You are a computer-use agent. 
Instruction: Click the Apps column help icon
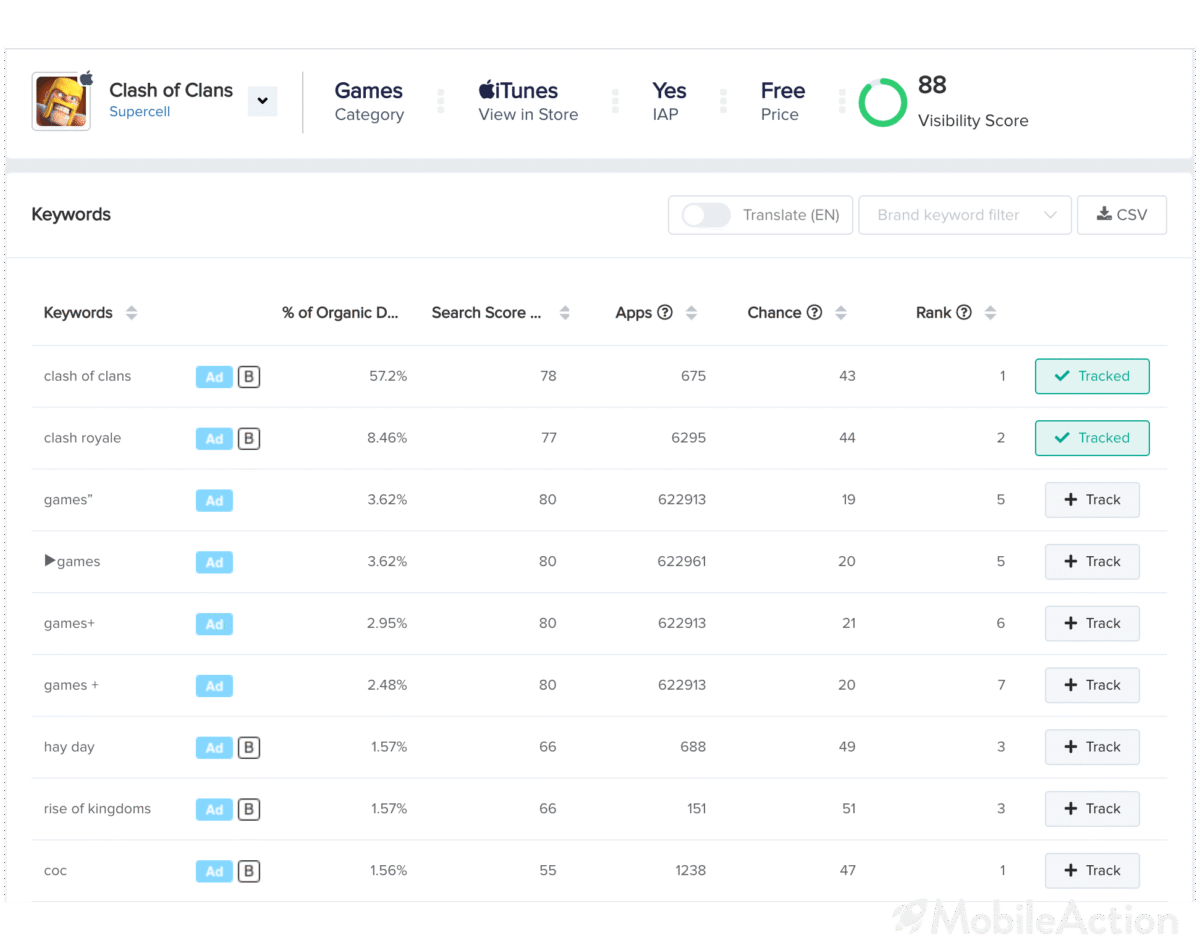point(665,313)
